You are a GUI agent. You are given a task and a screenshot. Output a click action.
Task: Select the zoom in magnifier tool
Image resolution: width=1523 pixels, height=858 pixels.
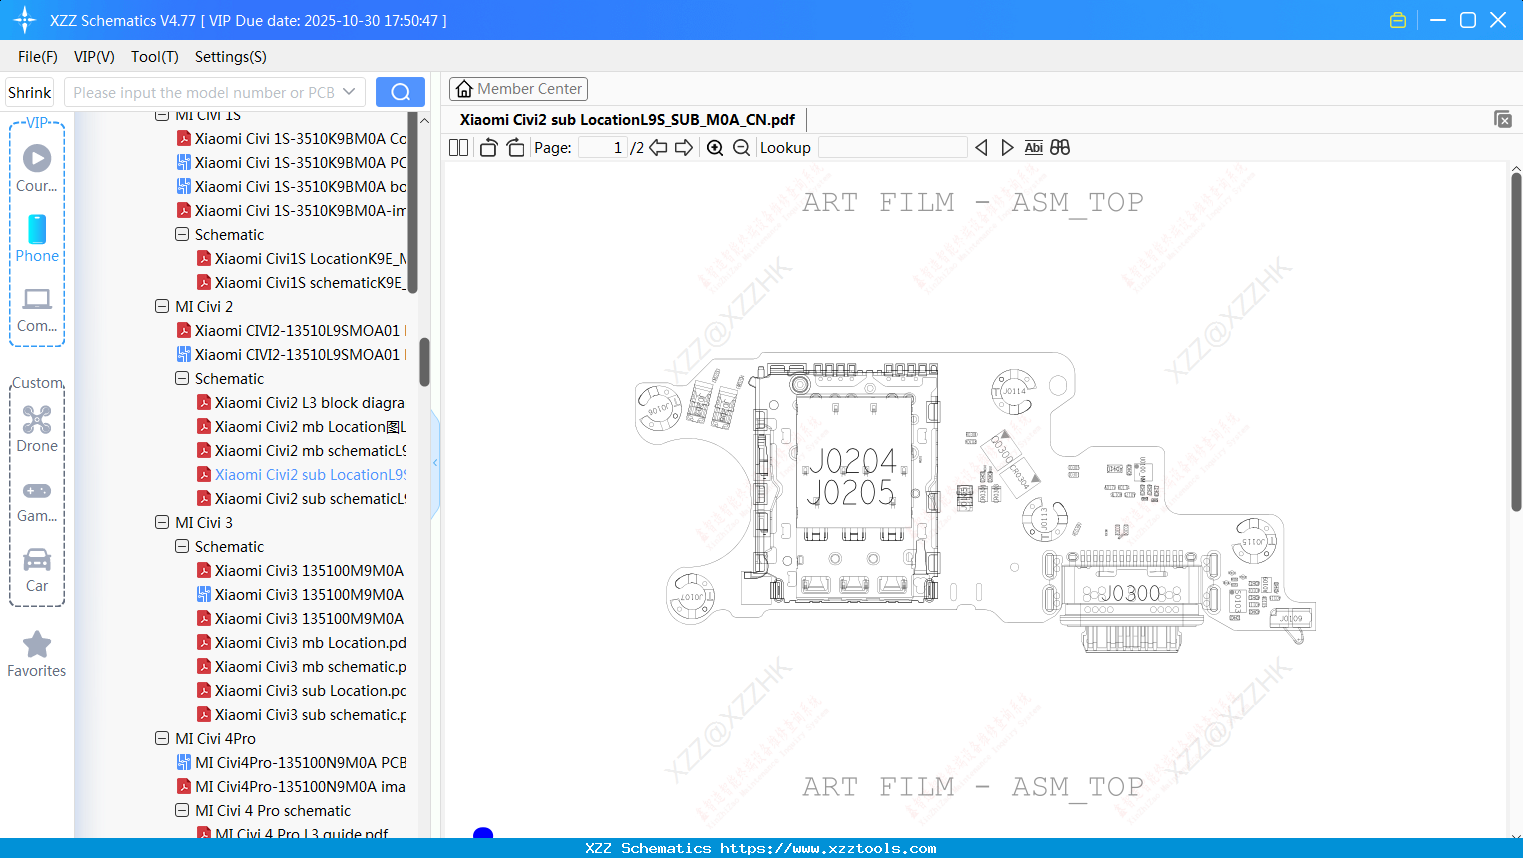pos(715,147)
